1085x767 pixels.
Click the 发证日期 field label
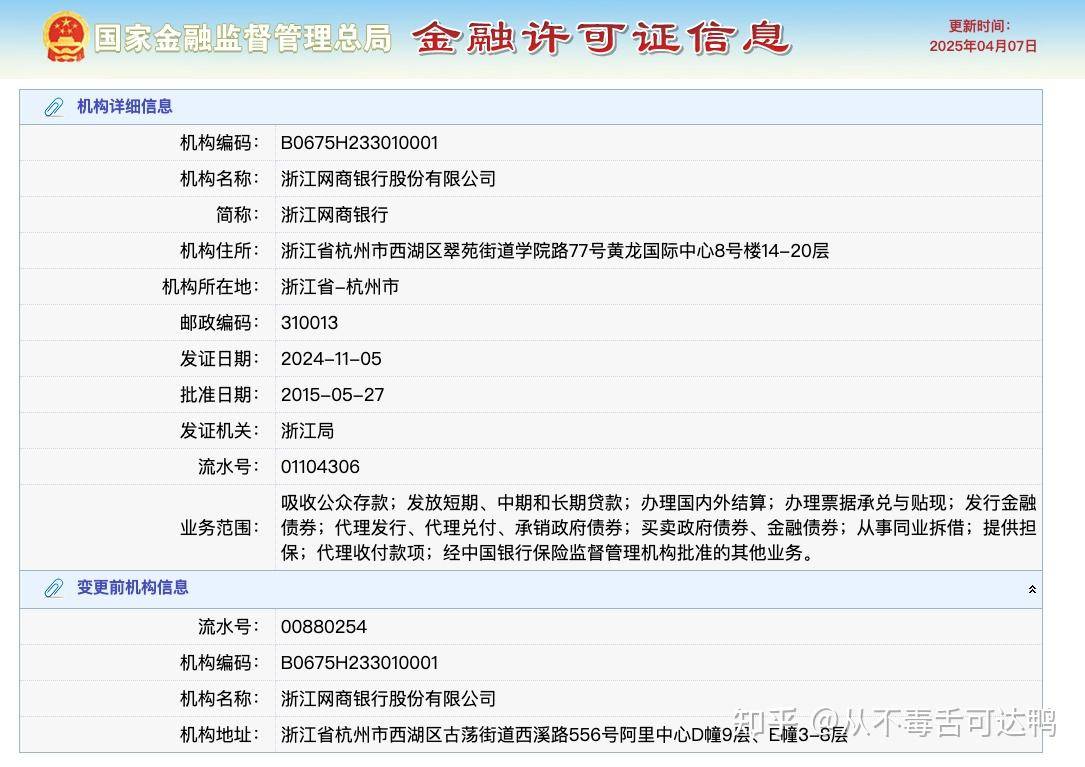pos(219,359)
